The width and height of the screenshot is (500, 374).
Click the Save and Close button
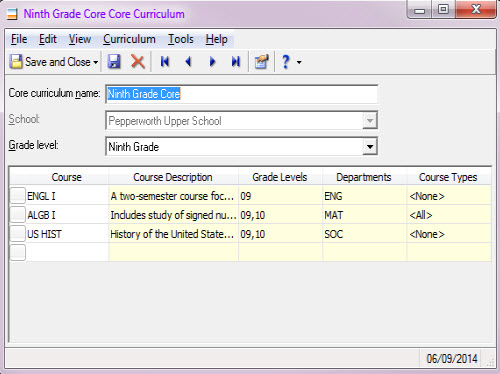pyautogui.click(x=50, y=62)
